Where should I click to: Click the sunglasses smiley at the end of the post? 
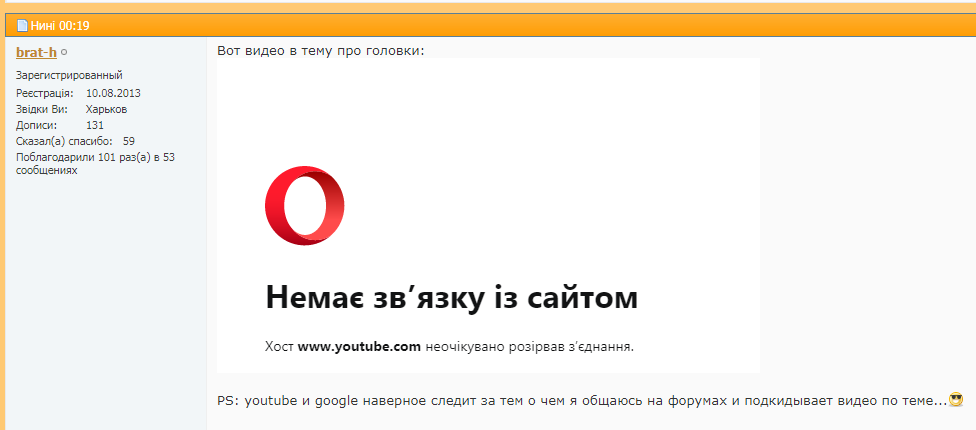[955, 400]
